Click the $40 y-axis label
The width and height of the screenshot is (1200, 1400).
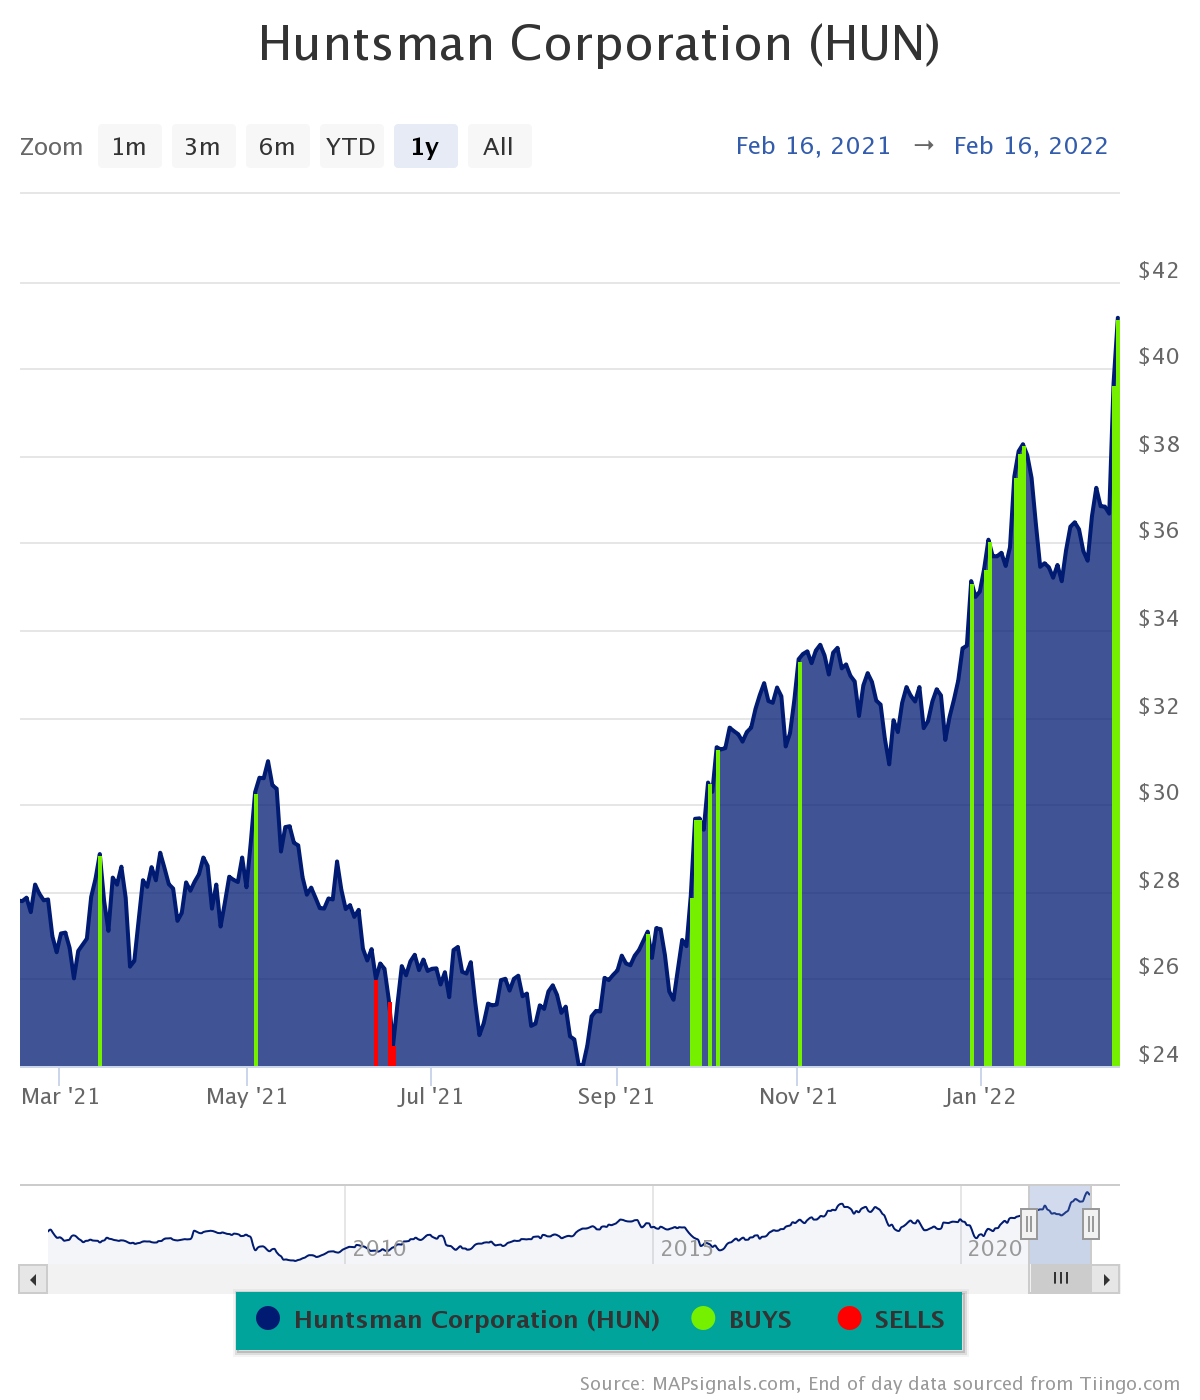(1159, 356)
